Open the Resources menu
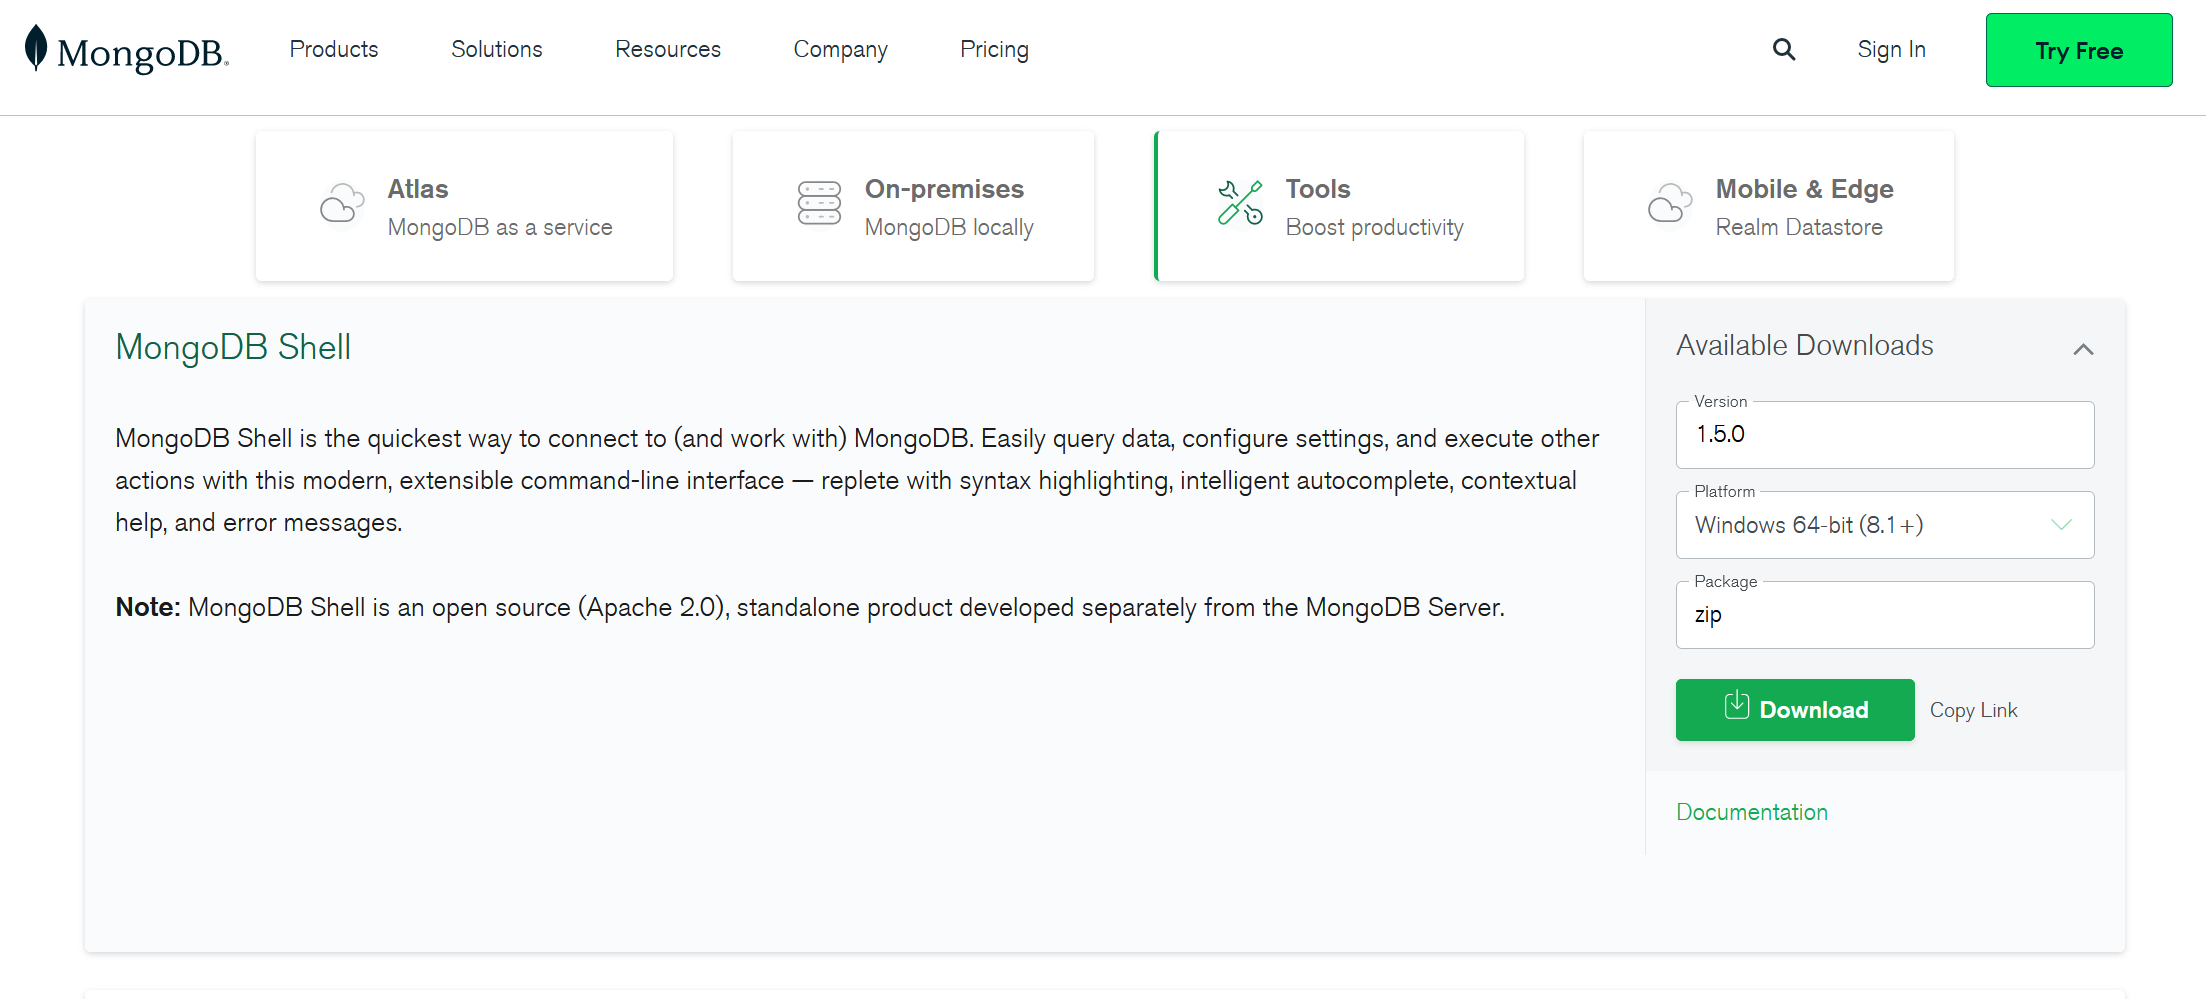Screen dimensions: 2206x999 [x=667, y=49]
